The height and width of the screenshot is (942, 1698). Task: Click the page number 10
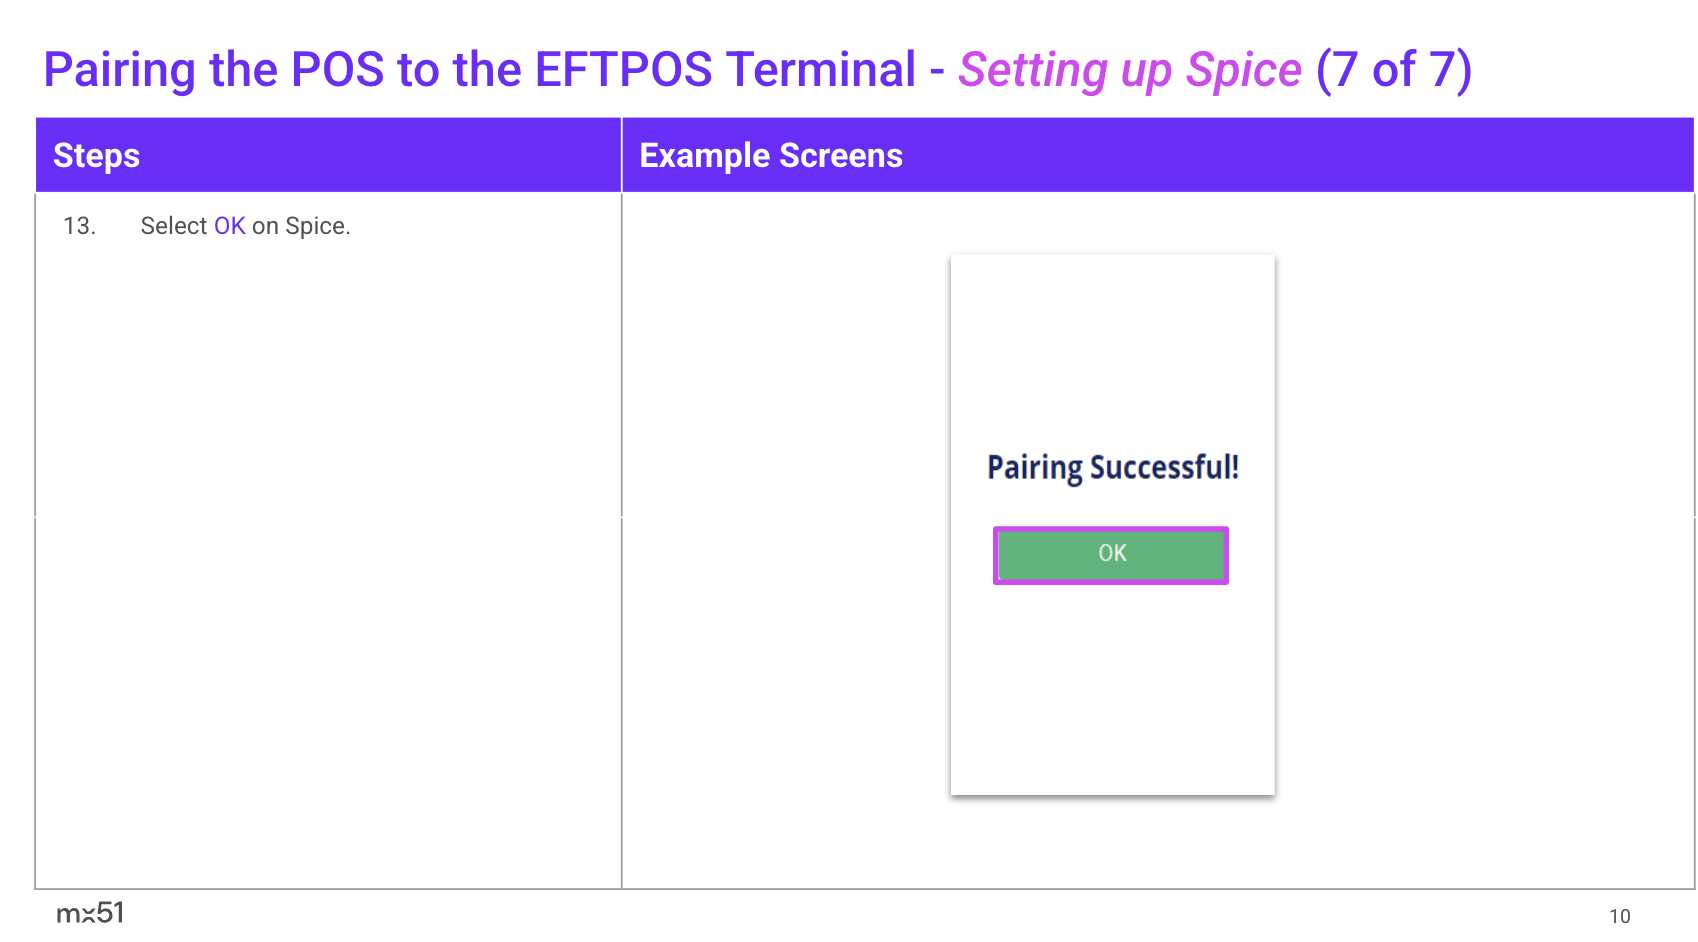(1619, 916)
